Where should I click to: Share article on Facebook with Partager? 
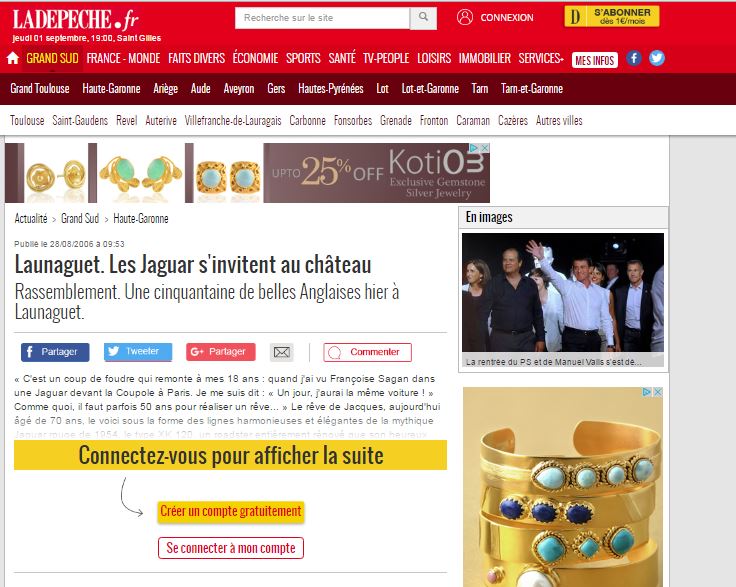point(55,352)
